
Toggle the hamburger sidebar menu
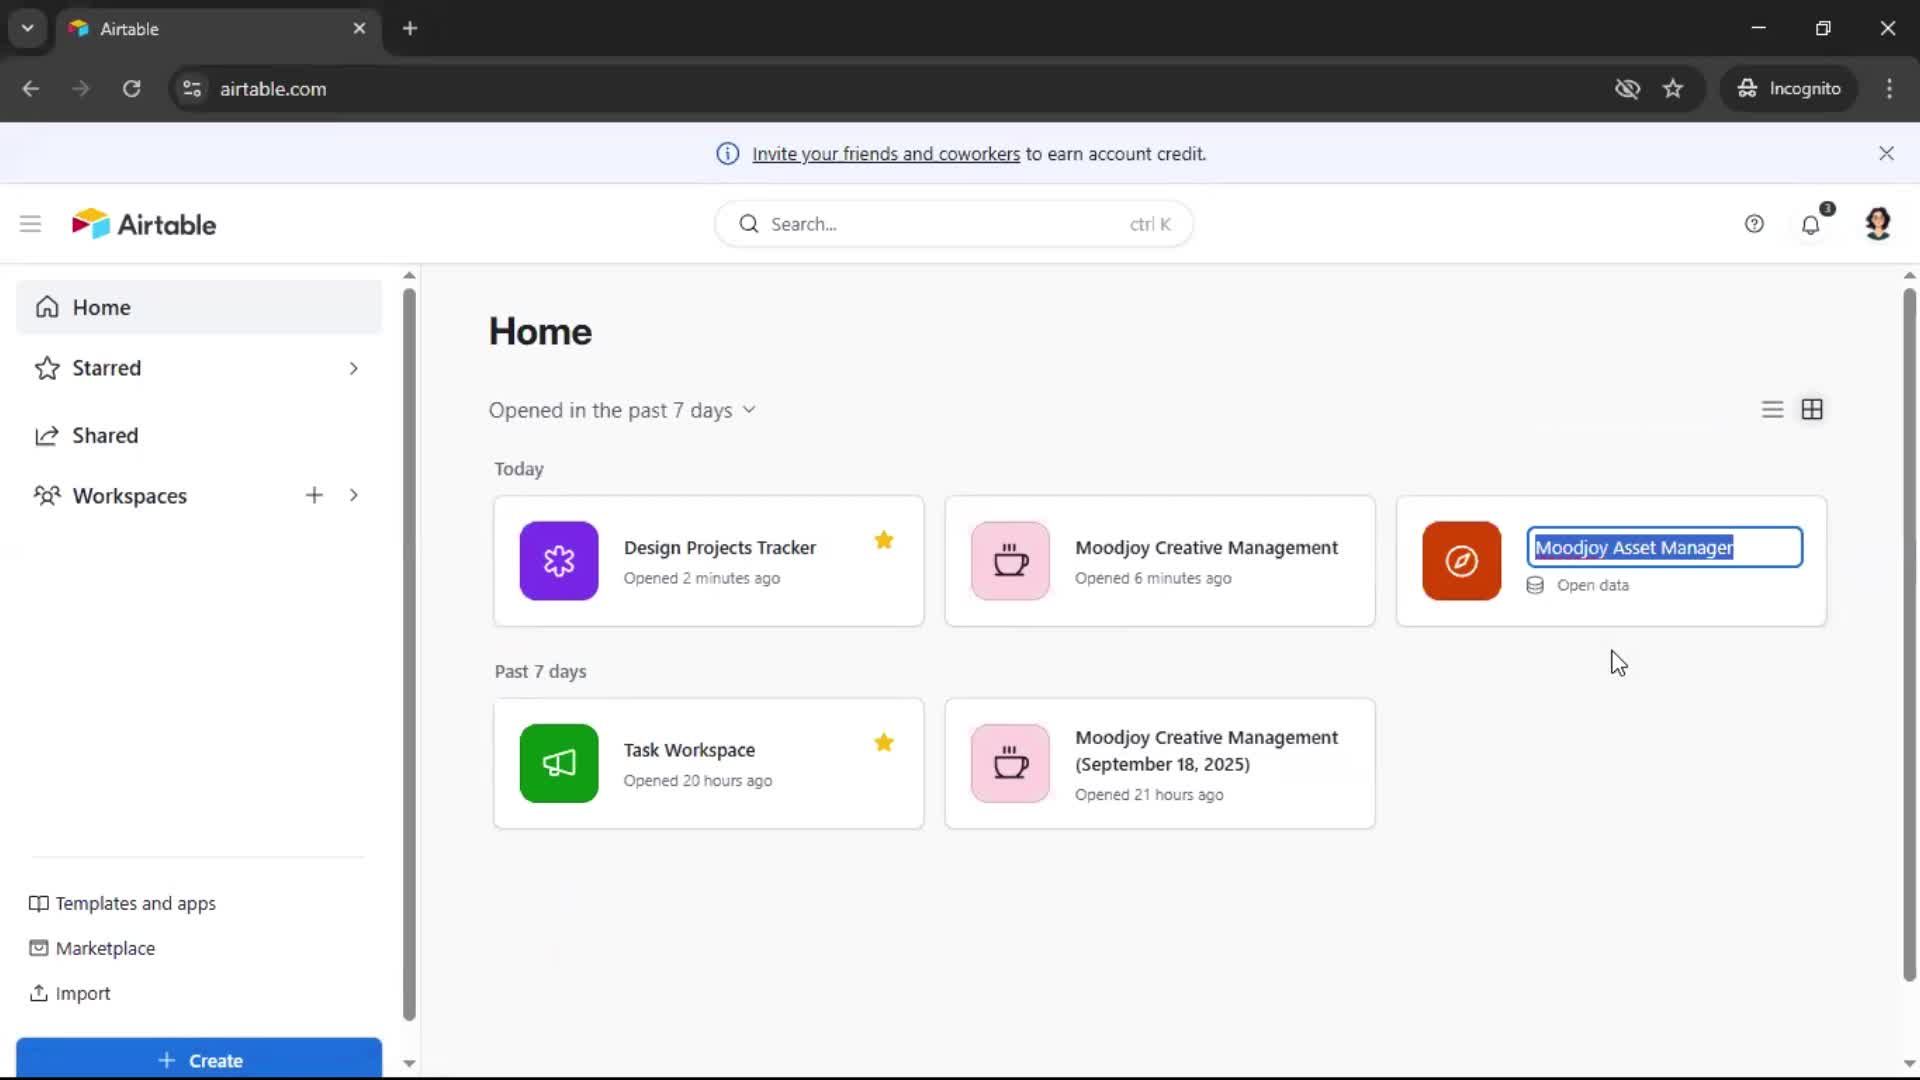[x=30, y=224]
